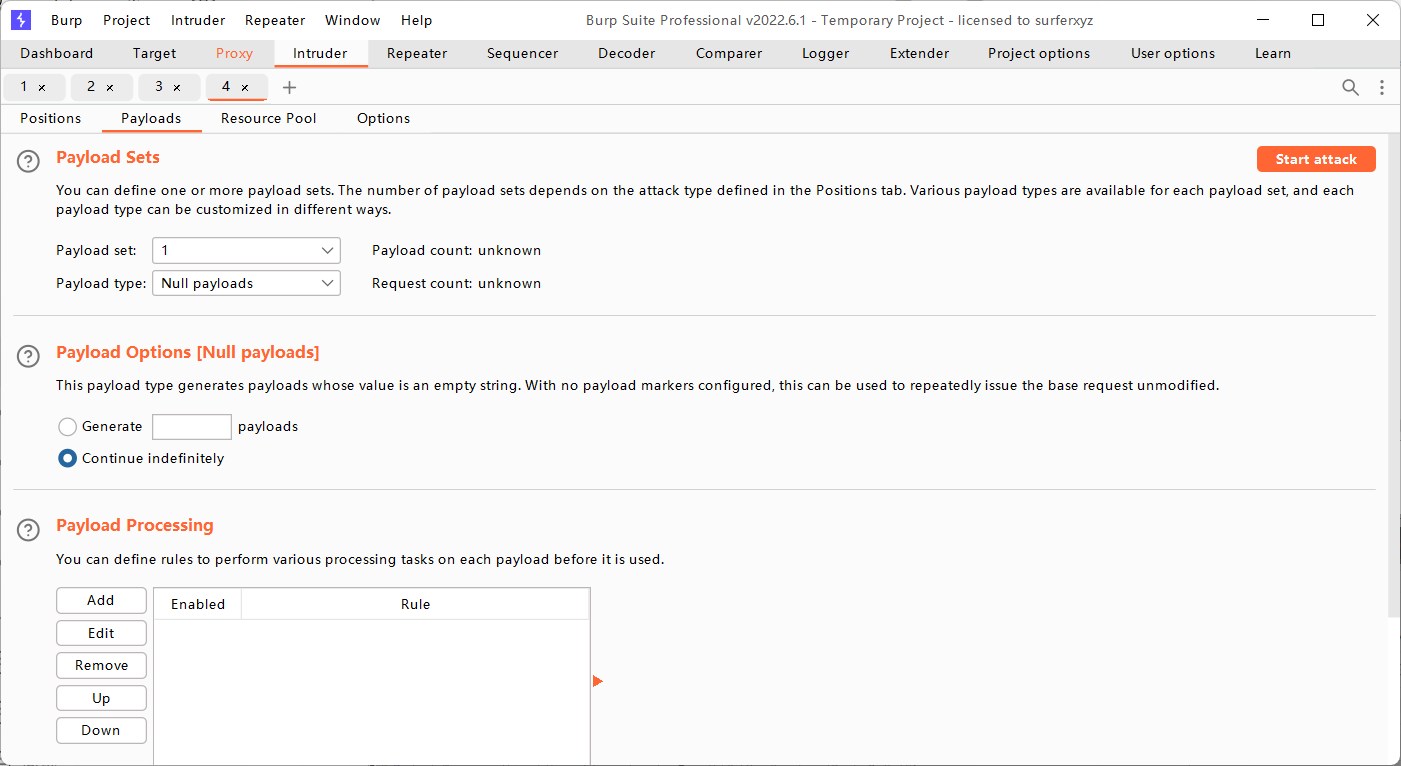Viewport: 1401px width, 766px height.
Task: Select Intruder attack tab 2
Action: (x=91, y=87)
